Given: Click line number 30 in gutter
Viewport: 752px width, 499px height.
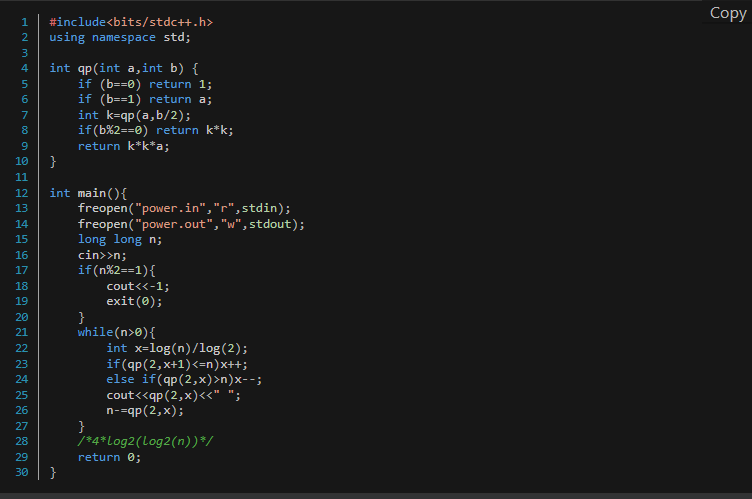Looking at the screenshot, I should pyautogui.click(x=22, y=472).
